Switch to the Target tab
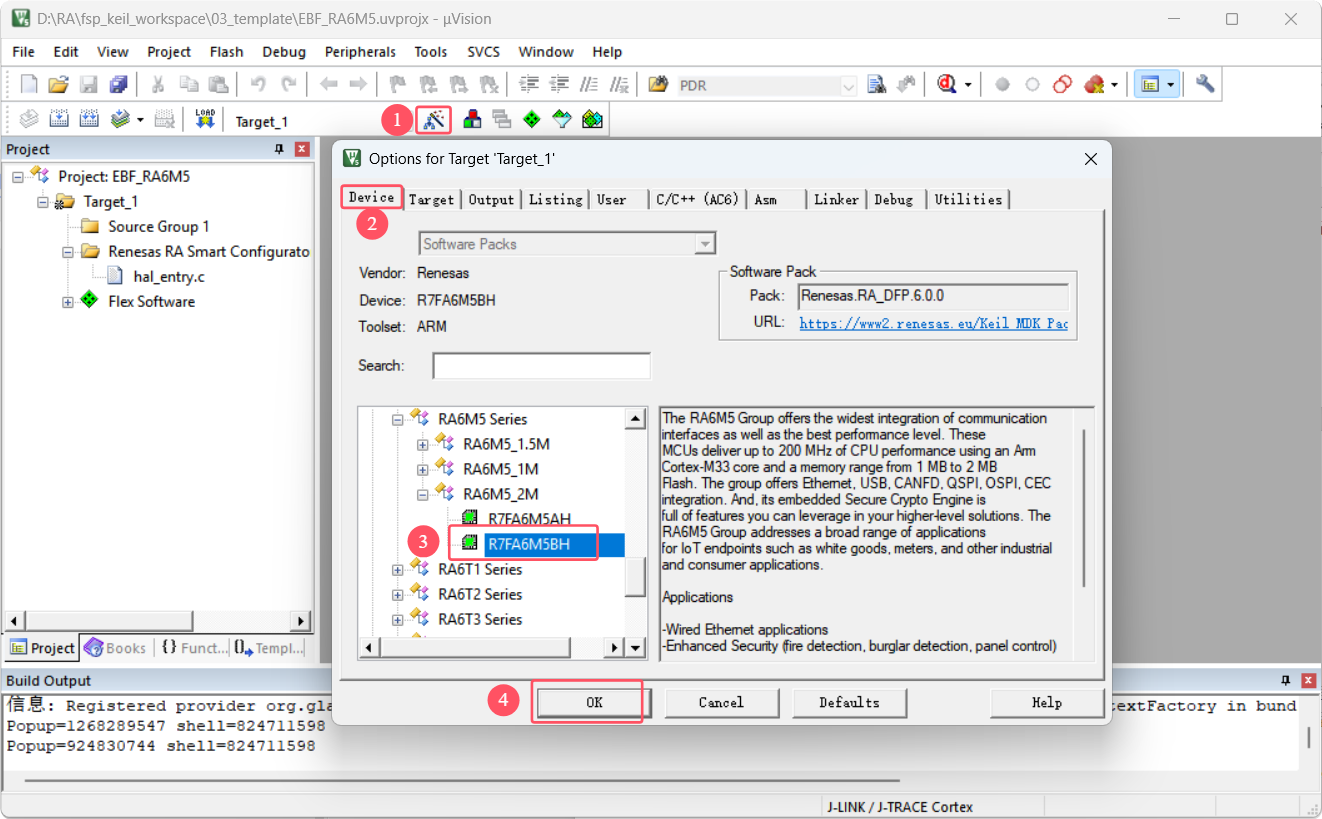The height and width of the screenshot is (819, 1322). pyautogui.click(x=432, y=200)
